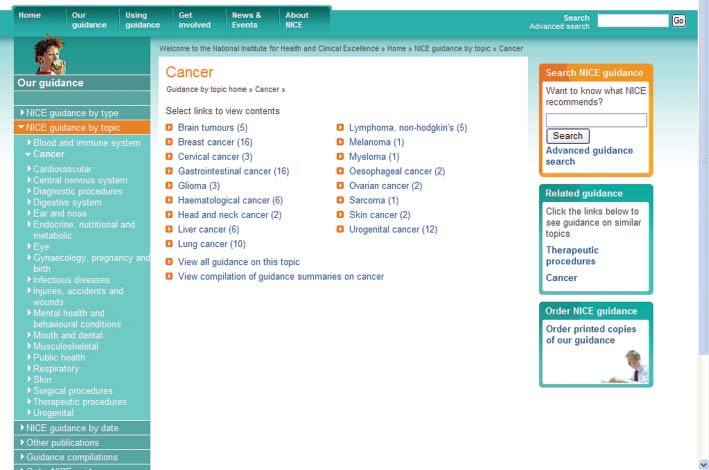Open the Home navigation tab
The width and height of the screenshot is (709, 470).
click(30, 15)
